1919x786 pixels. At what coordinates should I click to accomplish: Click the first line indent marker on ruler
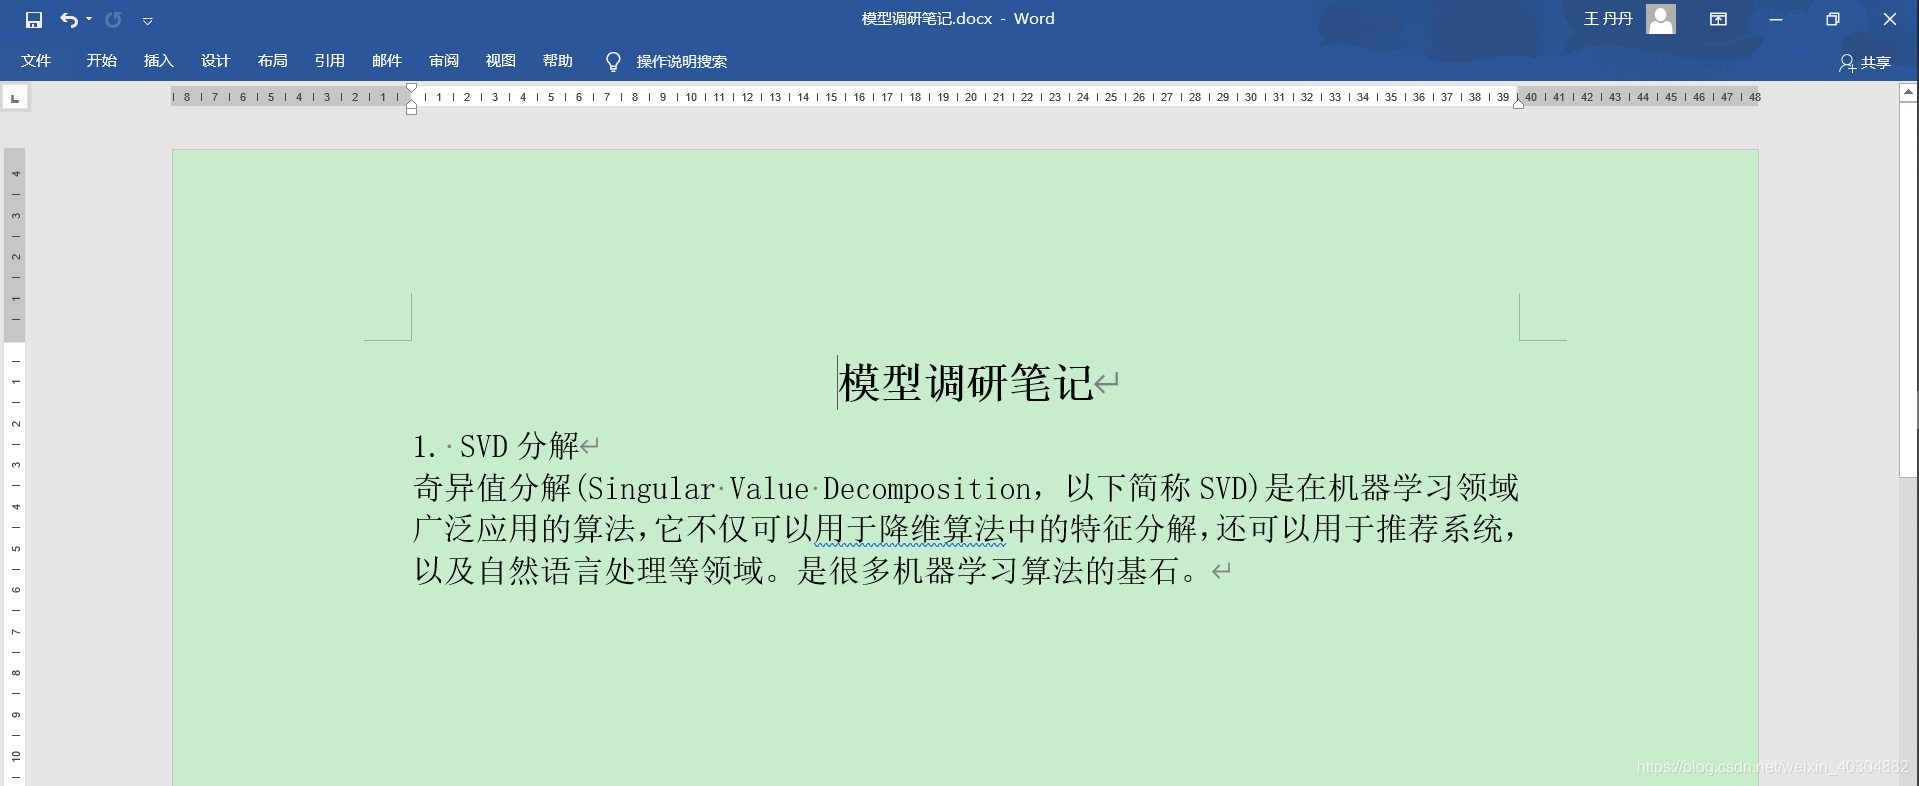pyautogui.click(x=411, y=88)
